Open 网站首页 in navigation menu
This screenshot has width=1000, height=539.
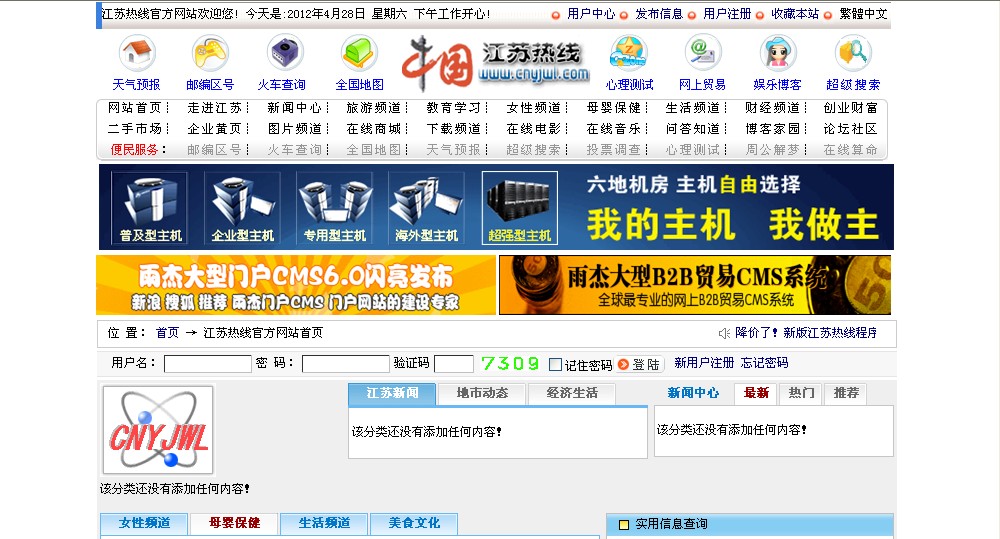pyautogui.click(x=135, y=108)
